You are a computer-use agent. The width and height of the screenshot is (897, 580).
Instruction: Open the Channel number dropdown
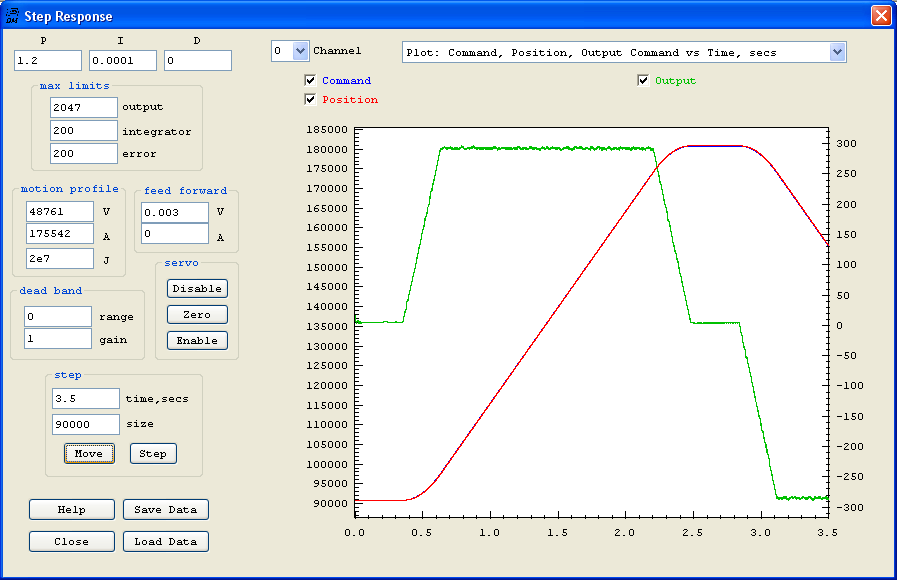click(301, 51)
